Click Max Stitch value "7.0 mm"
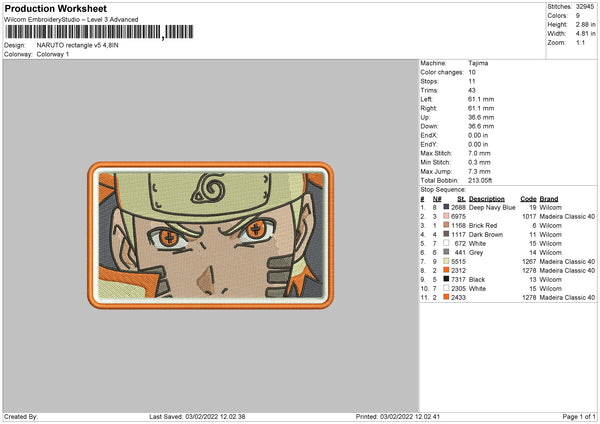The image size is (600, 424). [x=479, y=153]
